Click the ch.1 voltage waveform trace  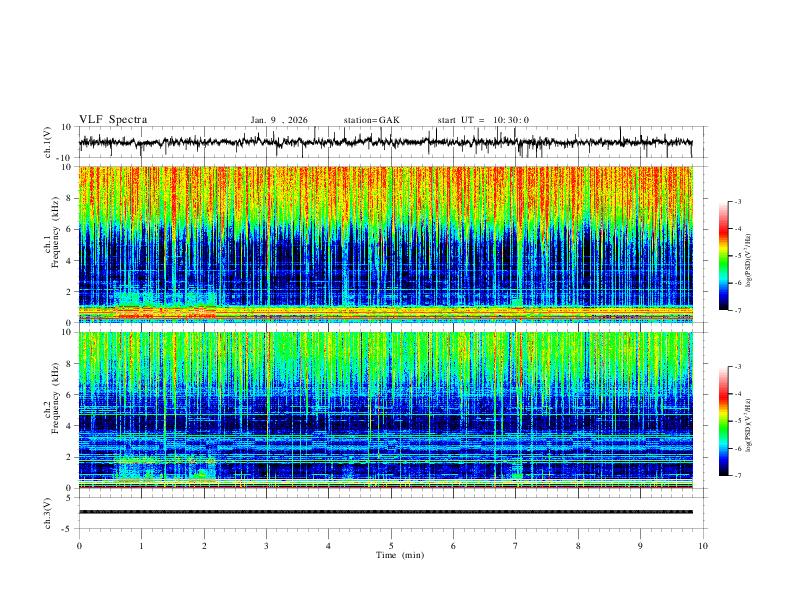tap(385, 142)
